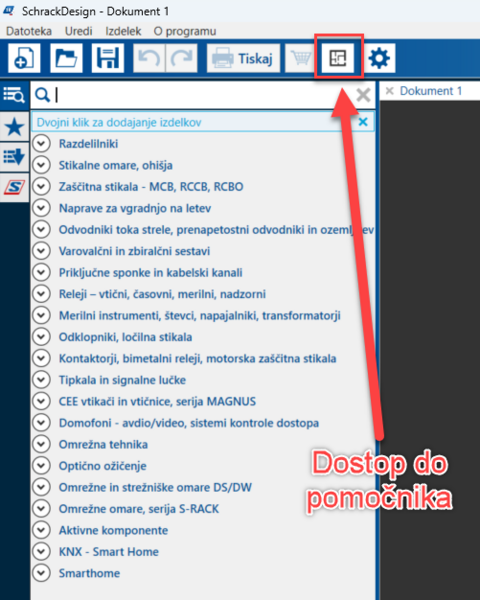This screenshot has height=600, width=480.
Task: Select the Smarthome category
Action: [89, 573]
